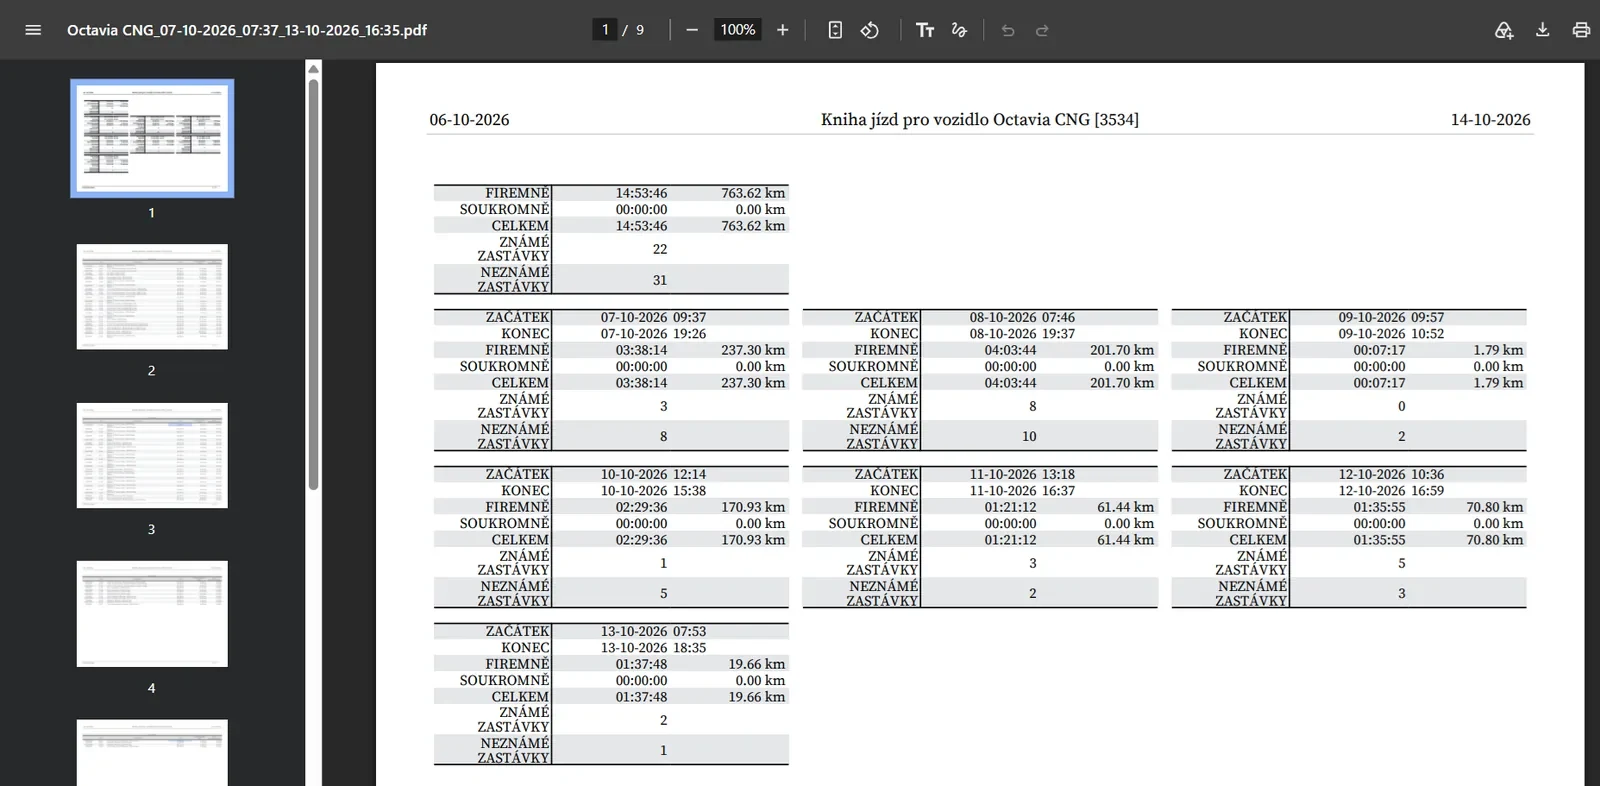Save the PDF to Google Drive

tap(1504, 30)
